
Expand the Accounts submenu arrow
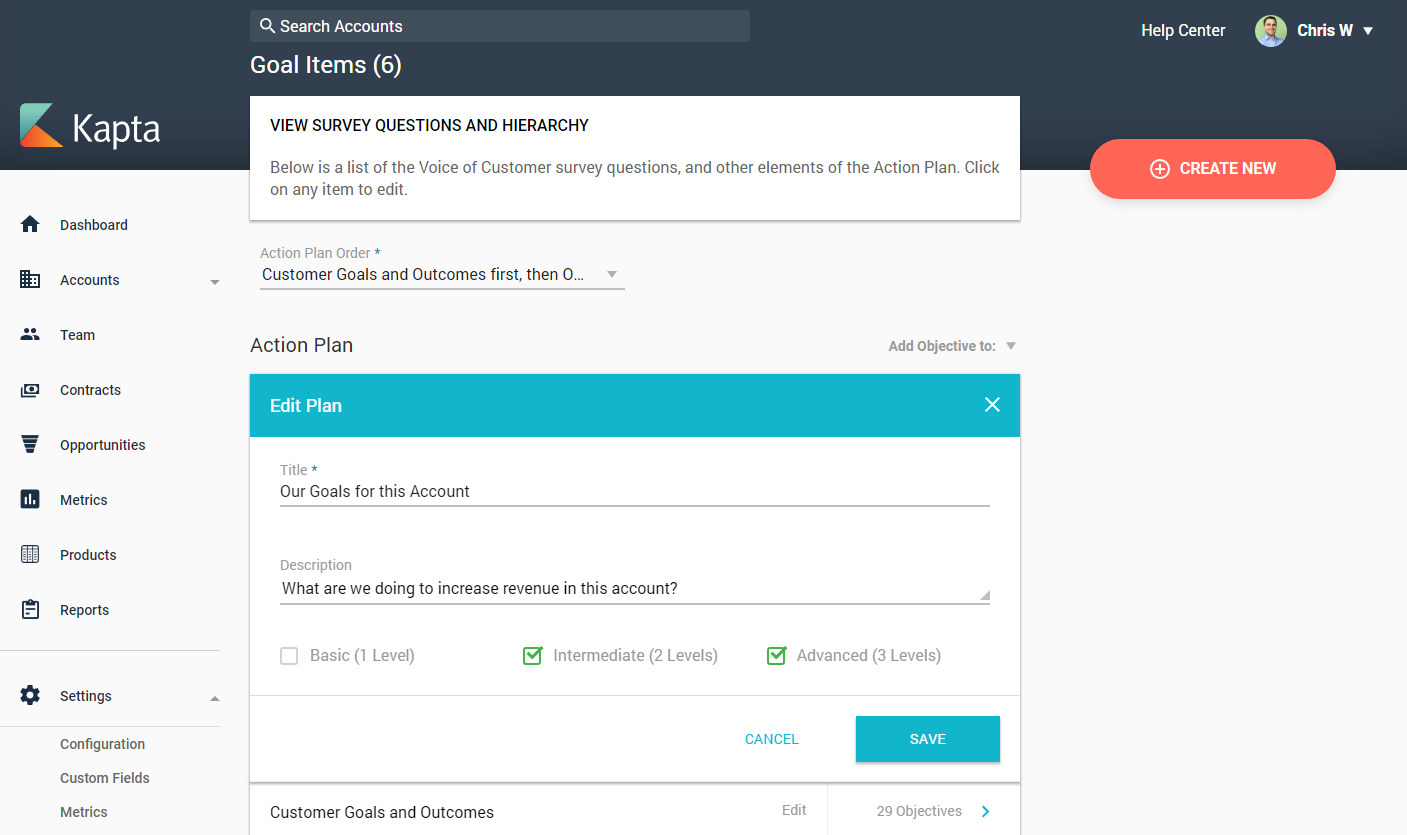[214, 282]
